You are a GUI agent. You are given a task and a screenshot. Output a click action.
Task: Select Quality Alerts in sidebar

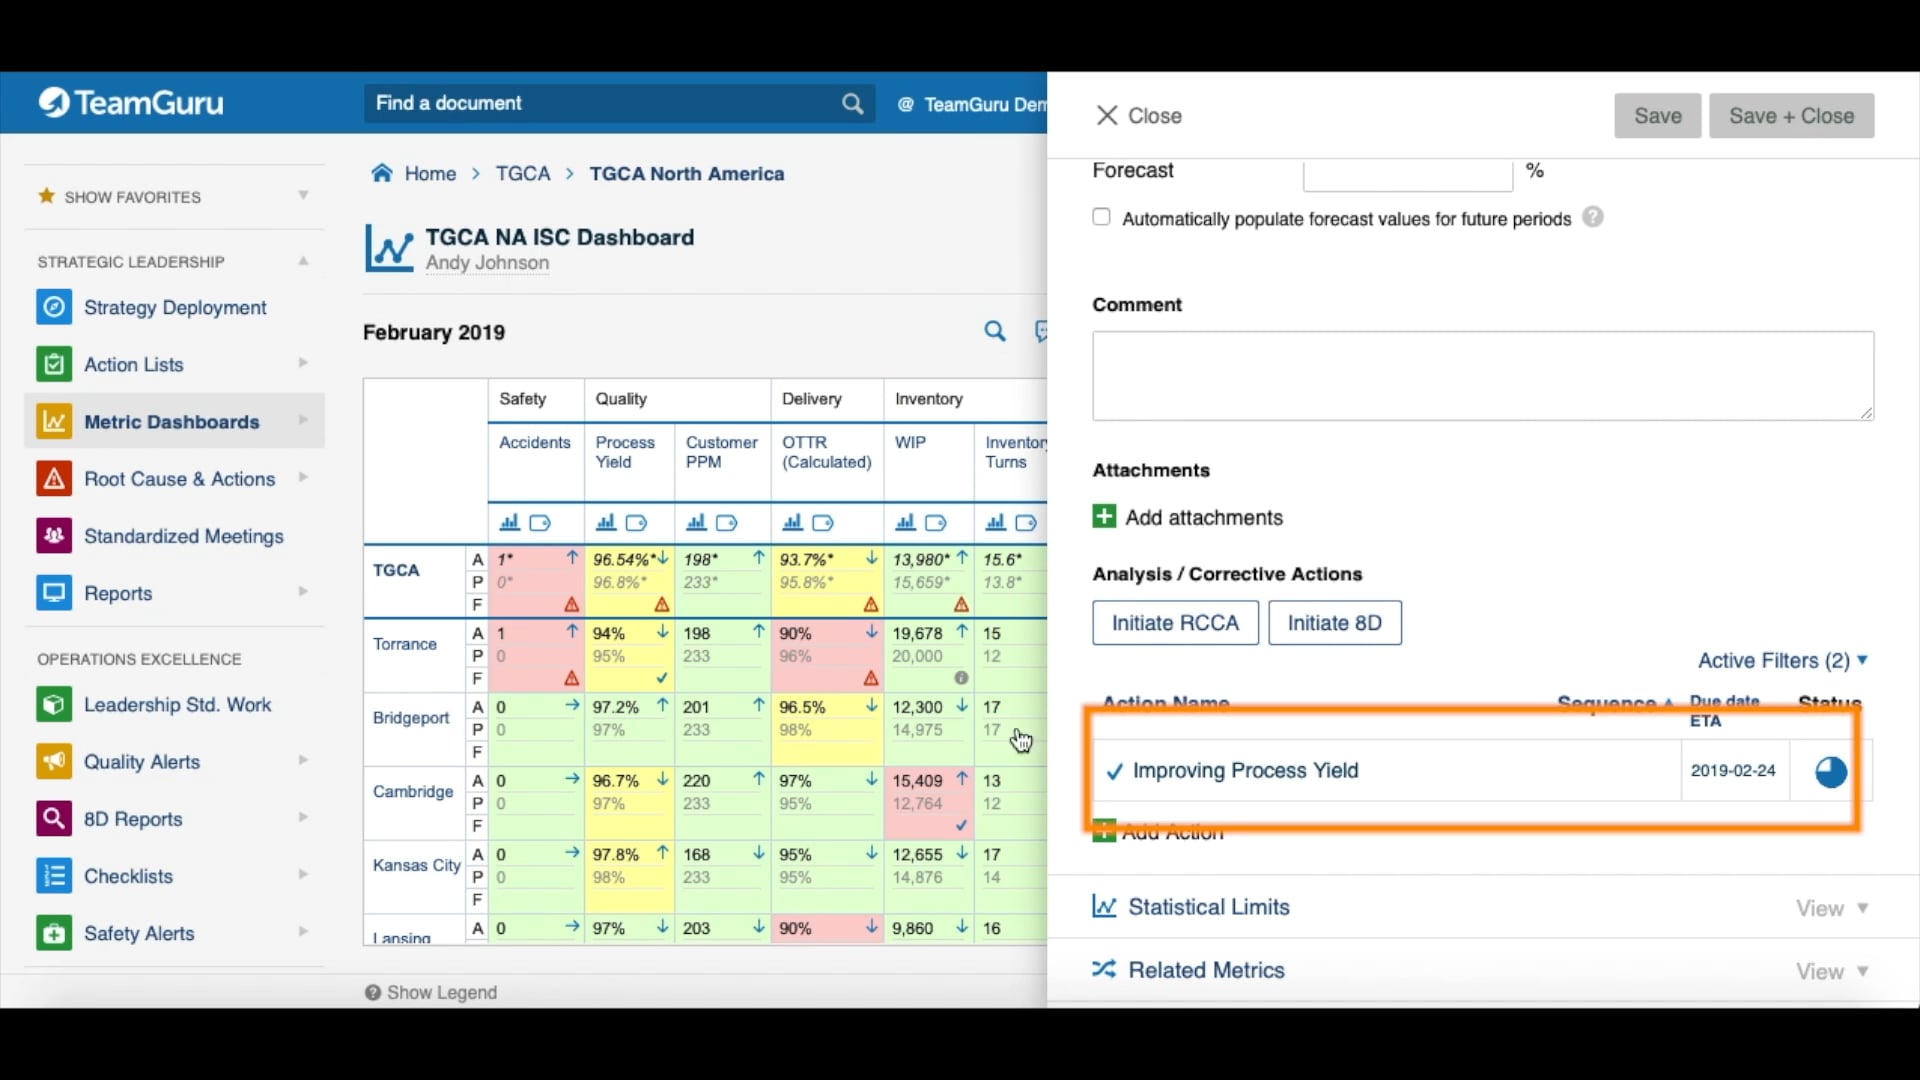coord(142,761)
